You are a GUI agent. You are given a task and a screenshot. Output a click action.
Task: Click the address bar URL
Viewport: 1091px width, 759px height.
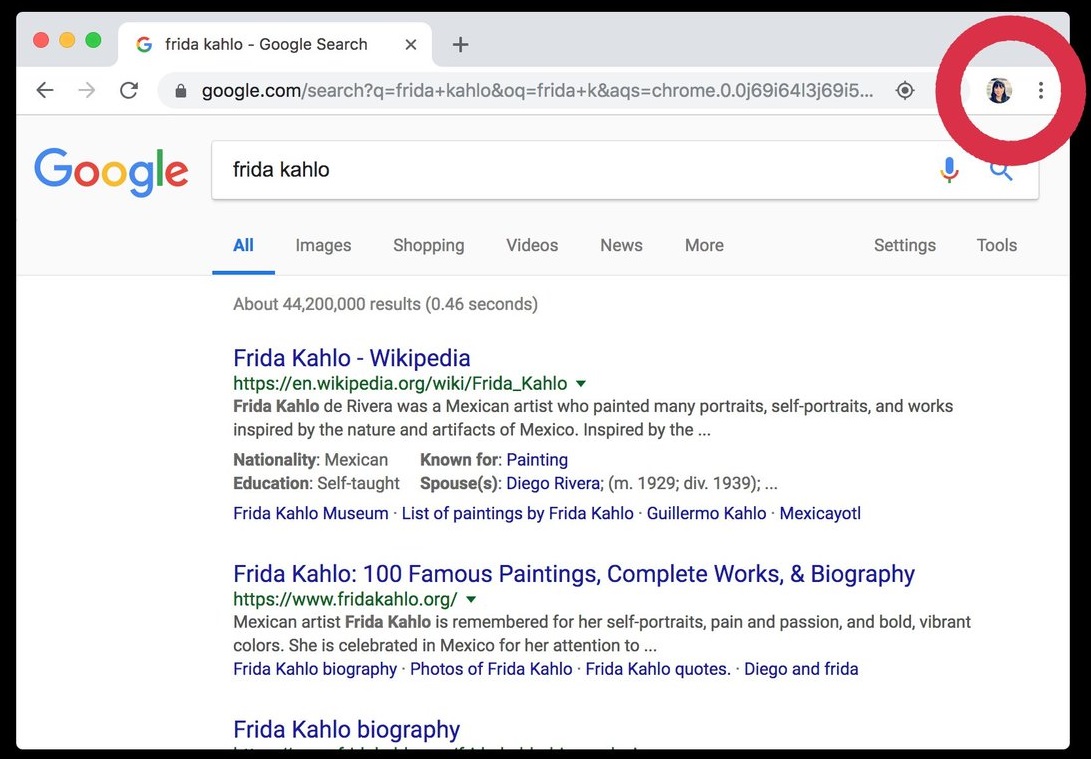[x=536, y=91]
